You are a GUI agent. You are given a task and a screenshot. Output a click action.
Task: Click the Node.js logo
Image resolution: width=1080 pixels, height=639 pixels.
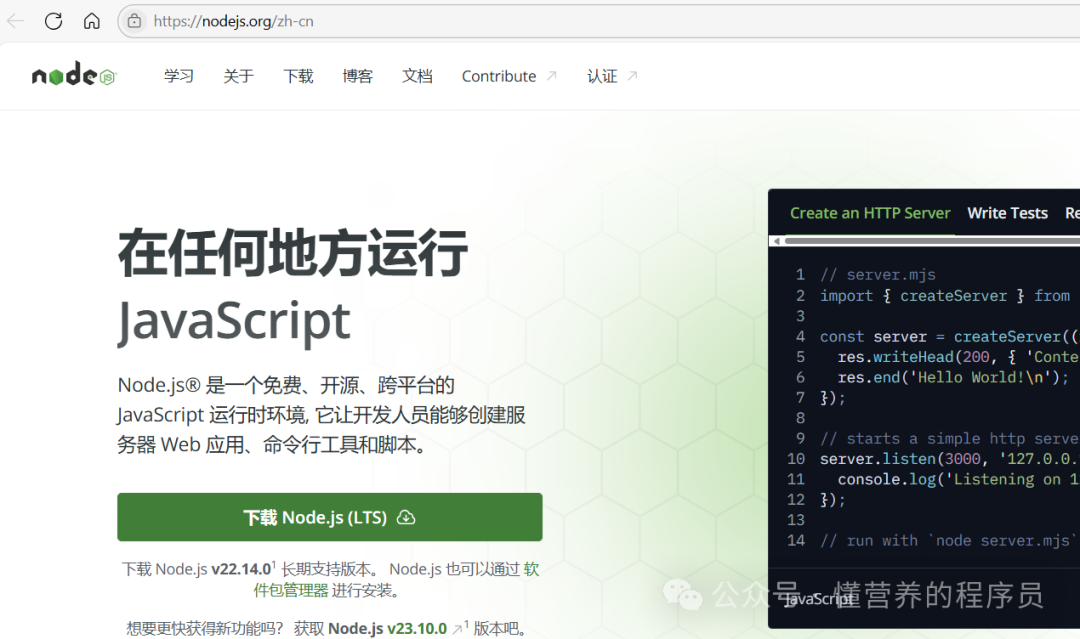[x=74, y=74]
